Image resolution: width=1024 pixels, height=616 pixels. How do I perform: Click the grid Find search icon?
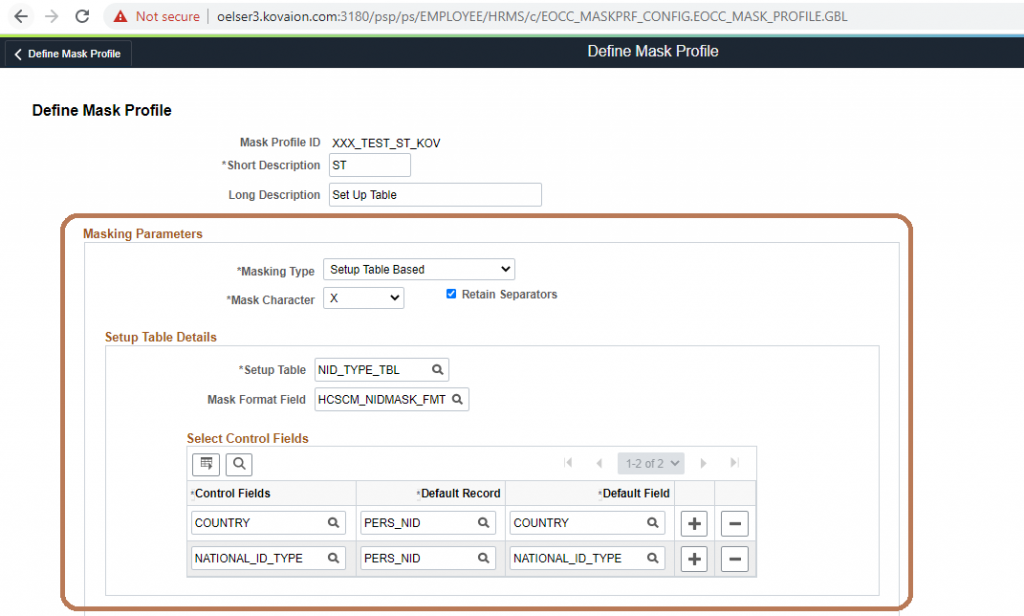239,464
